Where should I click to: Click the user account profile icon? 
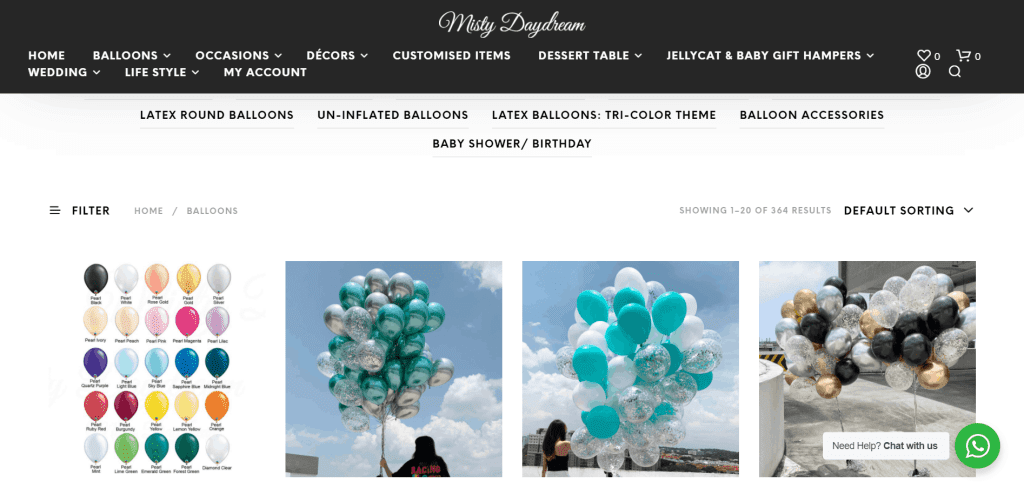923,71
